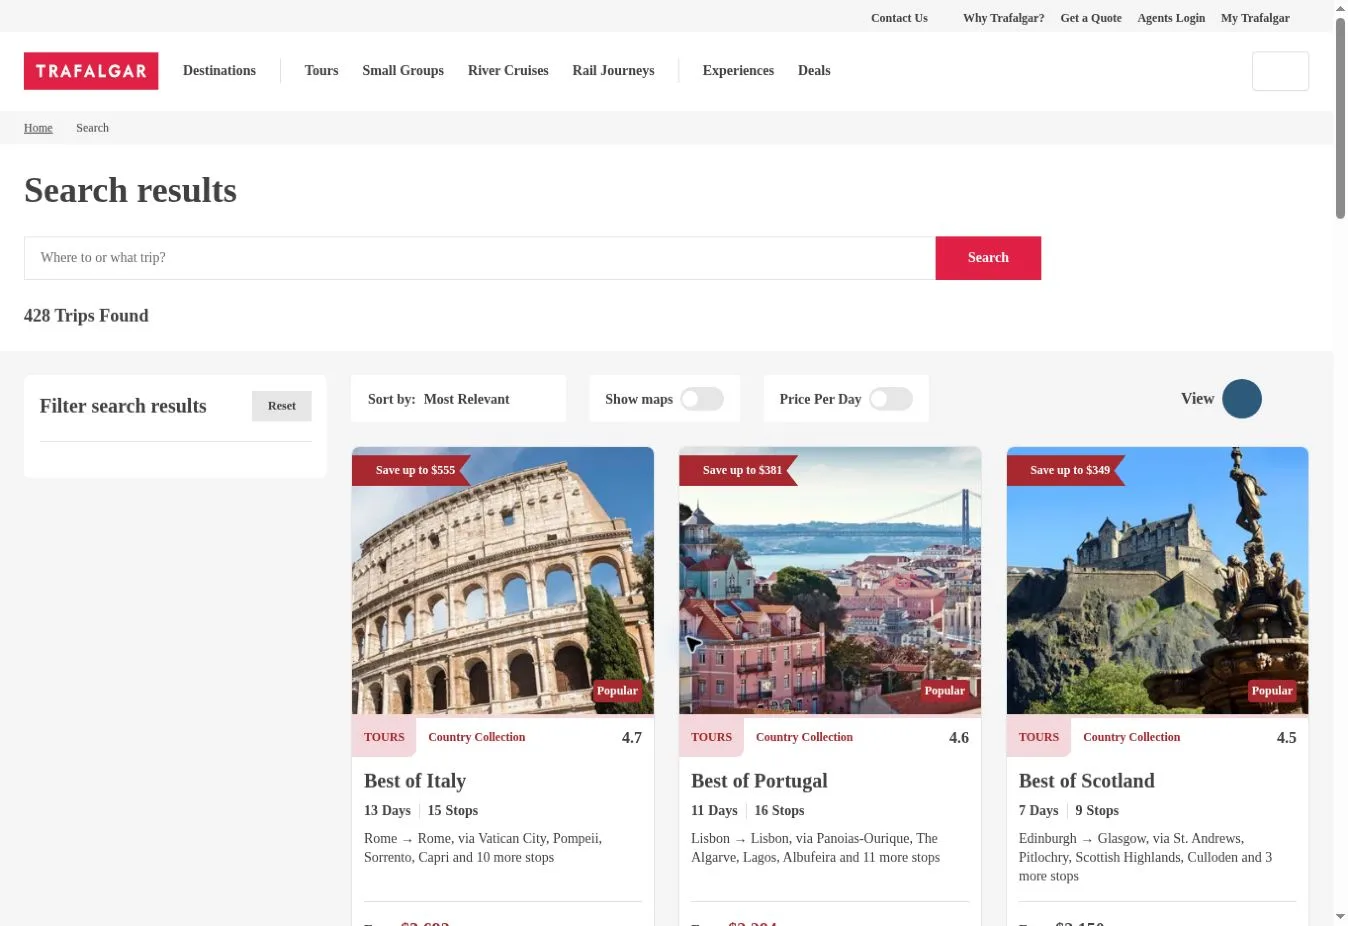Click the Get a Quote link

(1090, 18)
